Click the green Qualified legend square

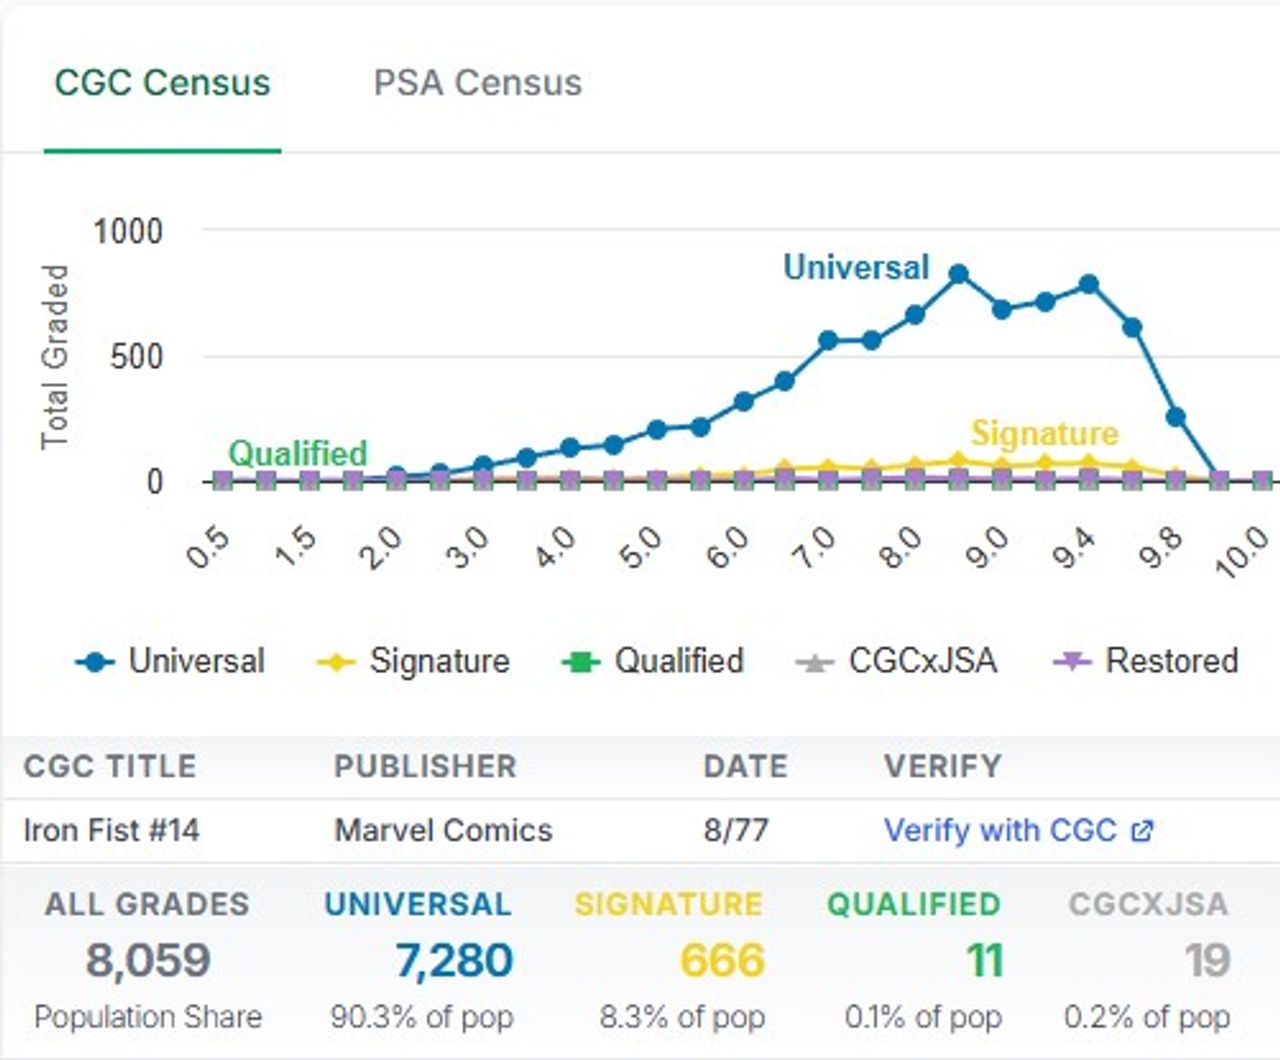(581, 662)
